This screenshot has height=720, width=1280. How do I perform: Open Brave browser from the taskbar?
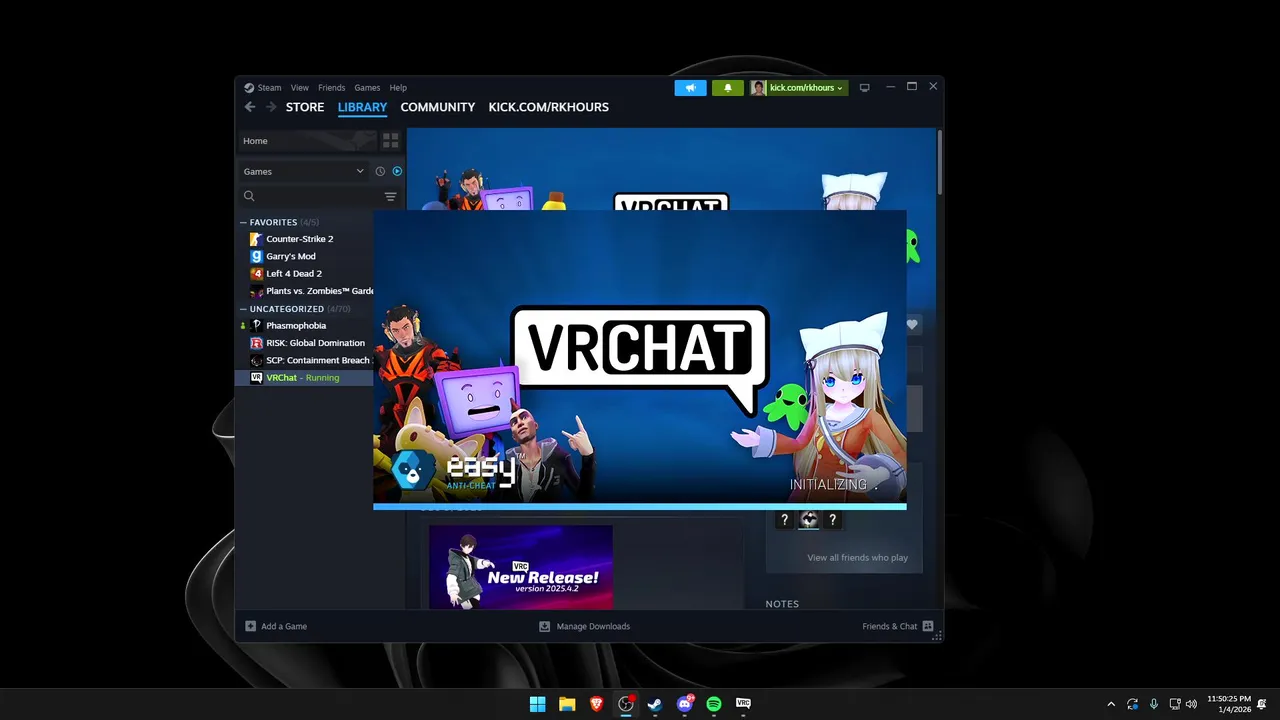(x=597, y=704)
